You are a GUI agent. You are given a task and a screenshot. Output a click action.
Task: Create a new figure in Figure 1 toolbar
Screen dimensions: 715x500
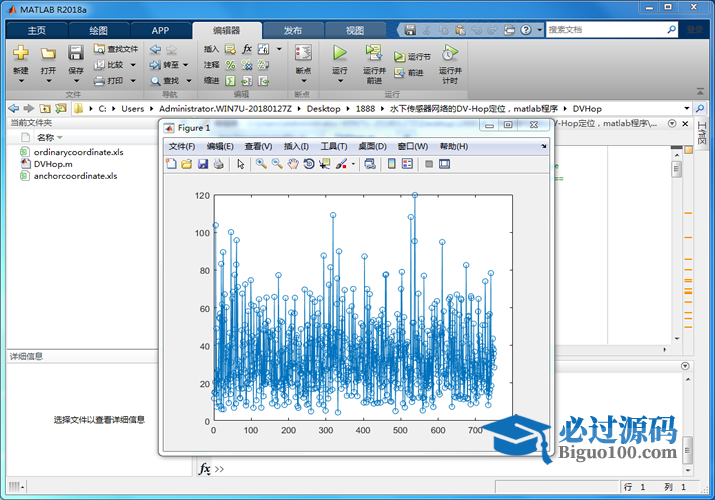point(171,164)
